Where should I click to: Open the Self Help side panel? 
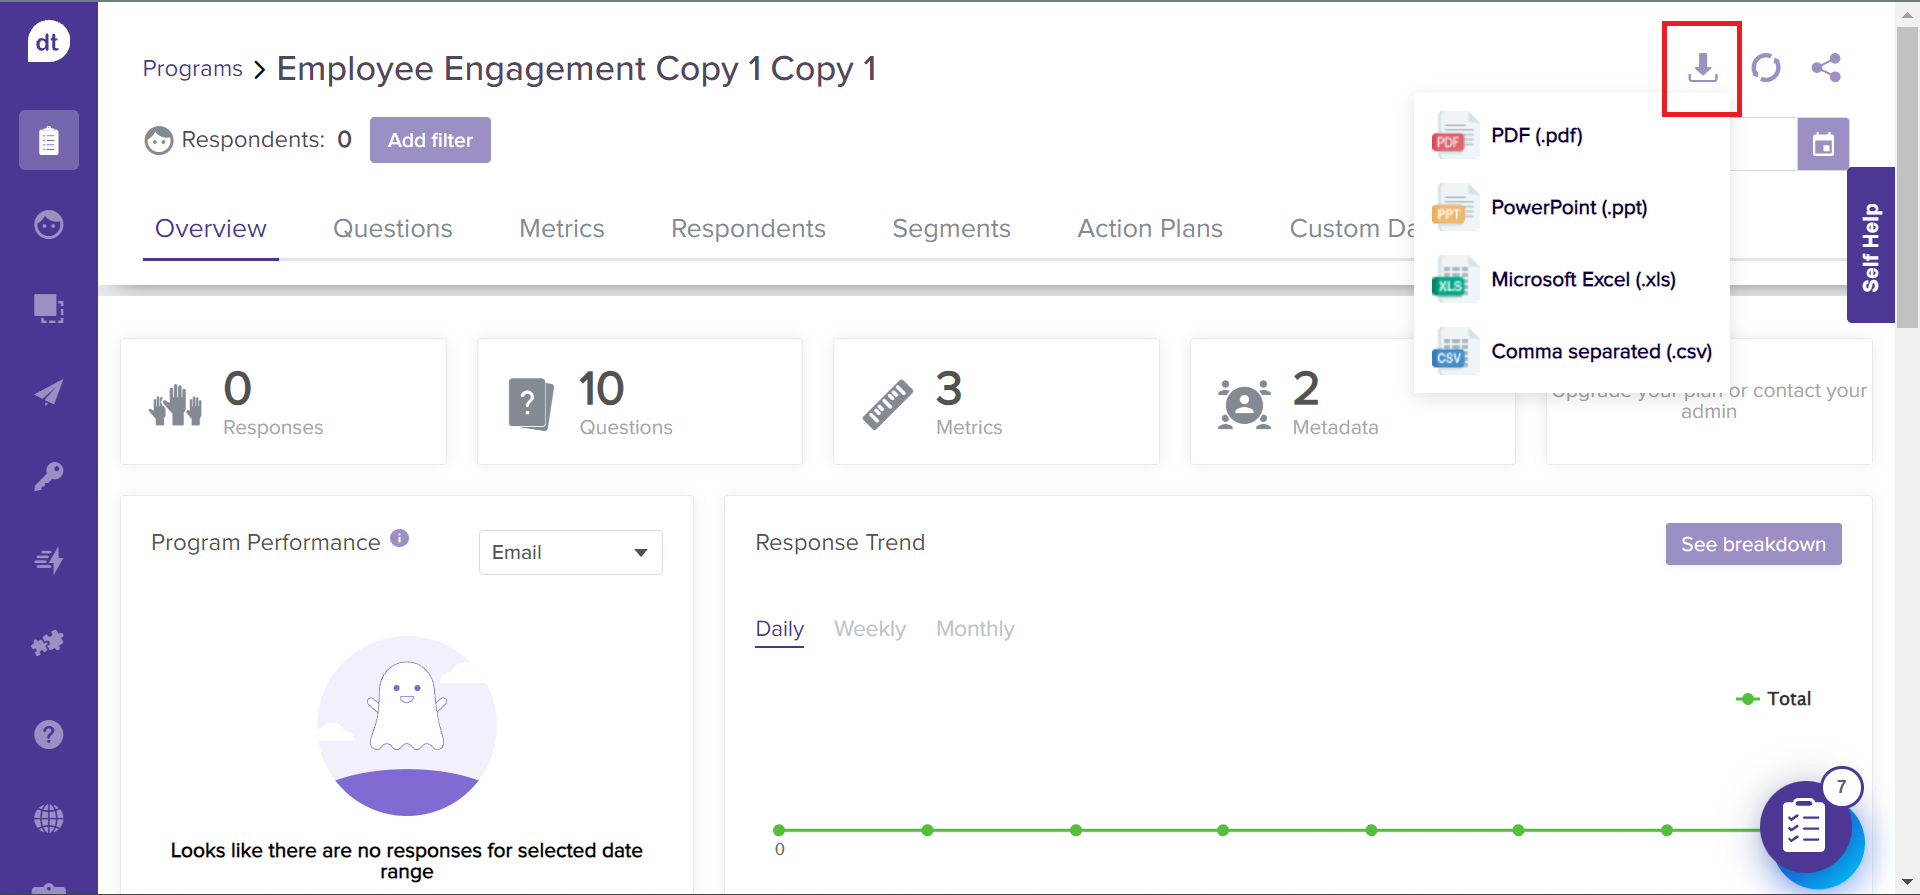click(1870, 246)
